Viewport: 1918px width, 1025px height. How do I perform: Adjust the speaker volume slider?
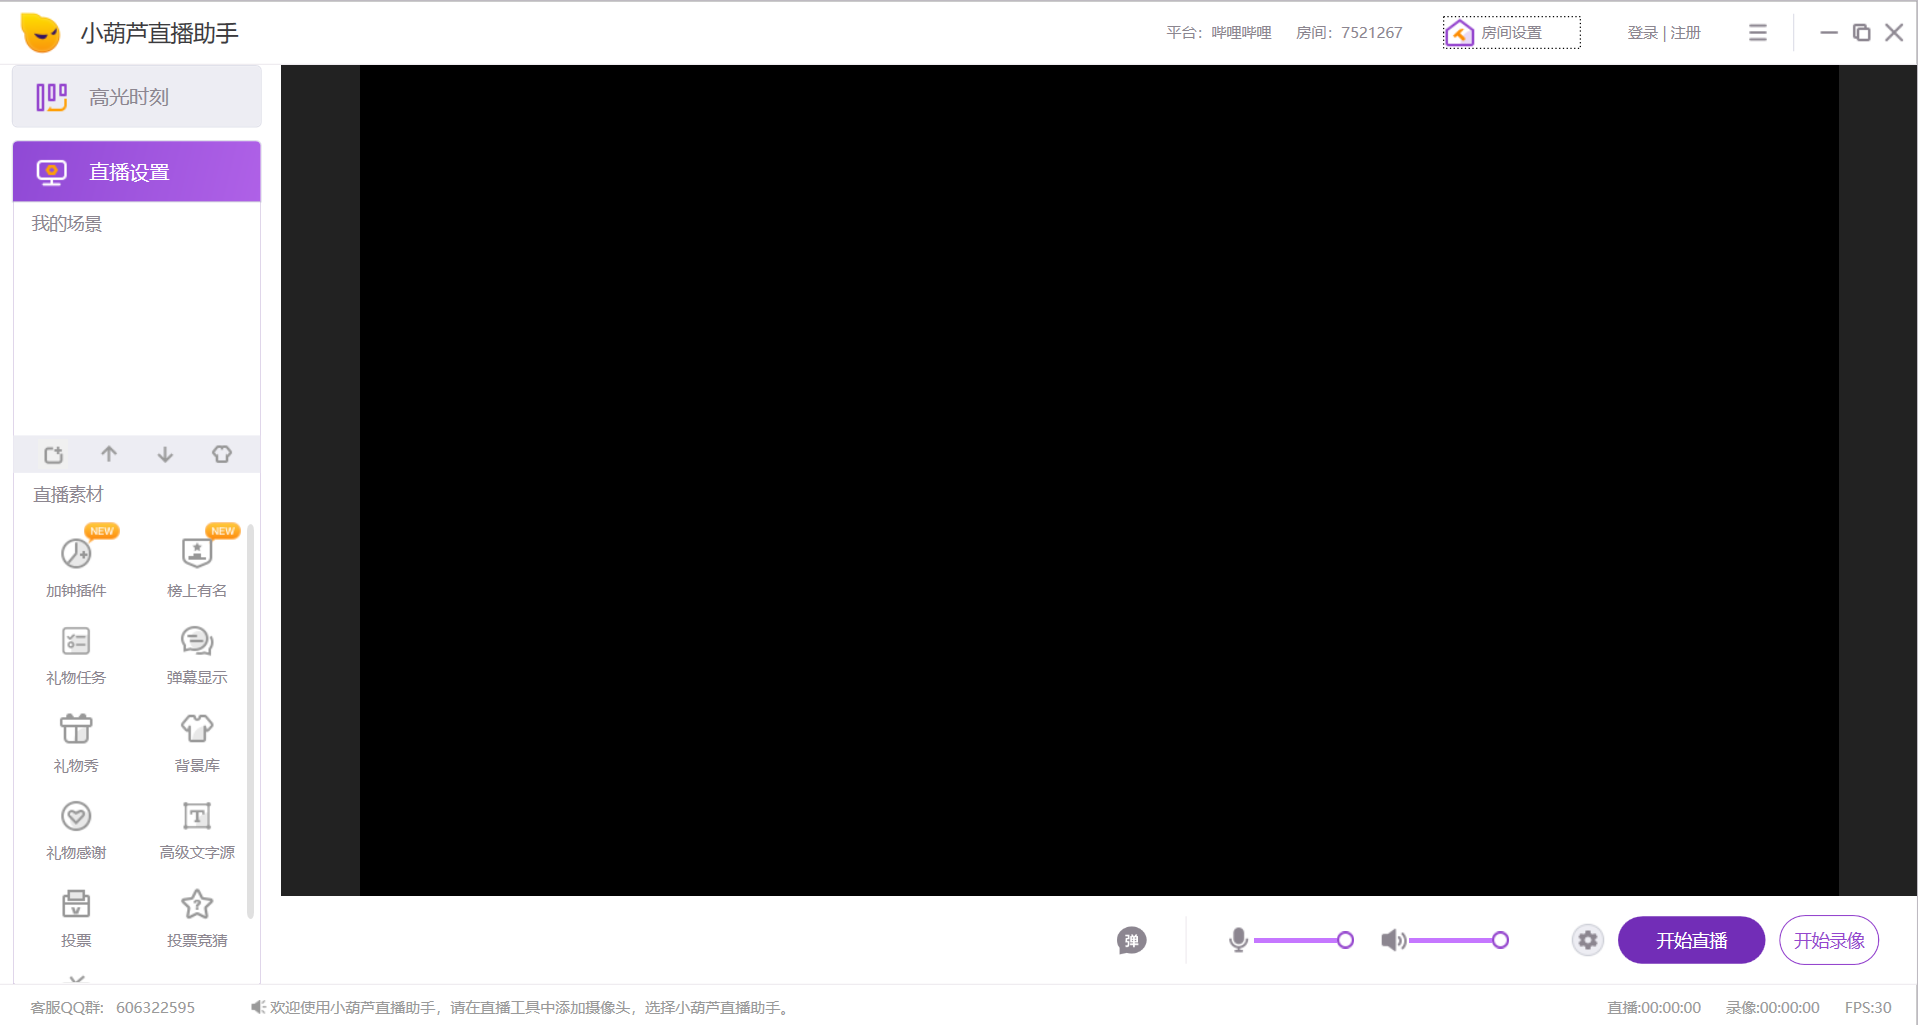[1458, 940]
